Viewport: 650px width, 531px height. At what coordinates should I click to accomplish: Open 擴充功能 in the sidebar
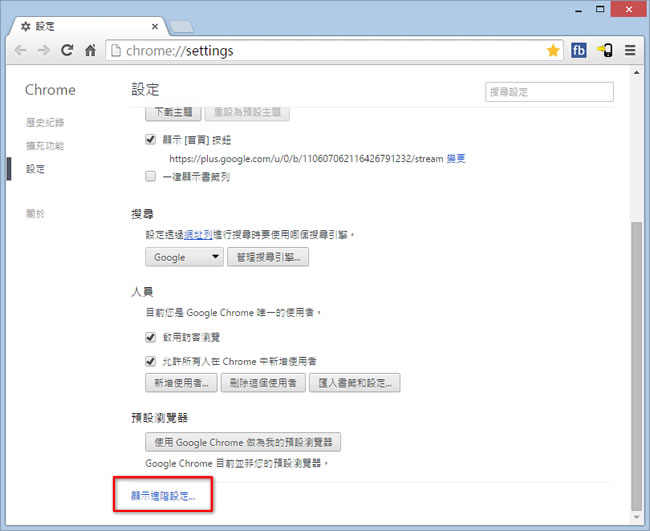tap(45, 145)
